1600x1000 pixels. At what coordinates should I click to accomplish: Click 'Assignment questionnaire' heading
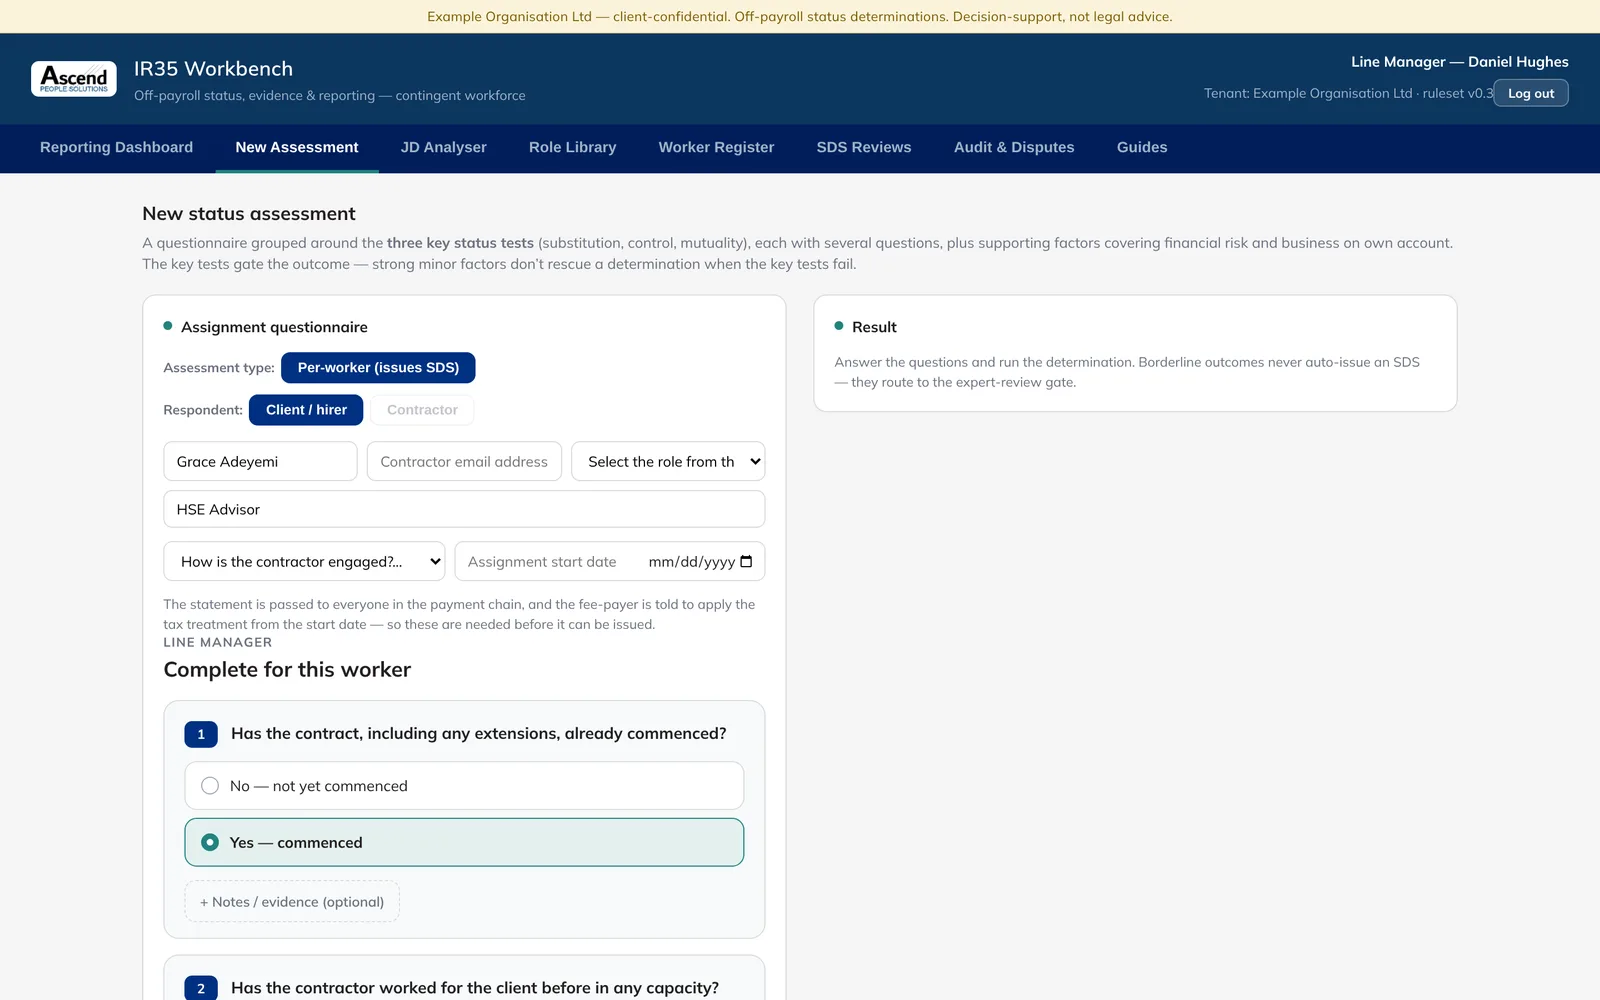pos(274,327)
